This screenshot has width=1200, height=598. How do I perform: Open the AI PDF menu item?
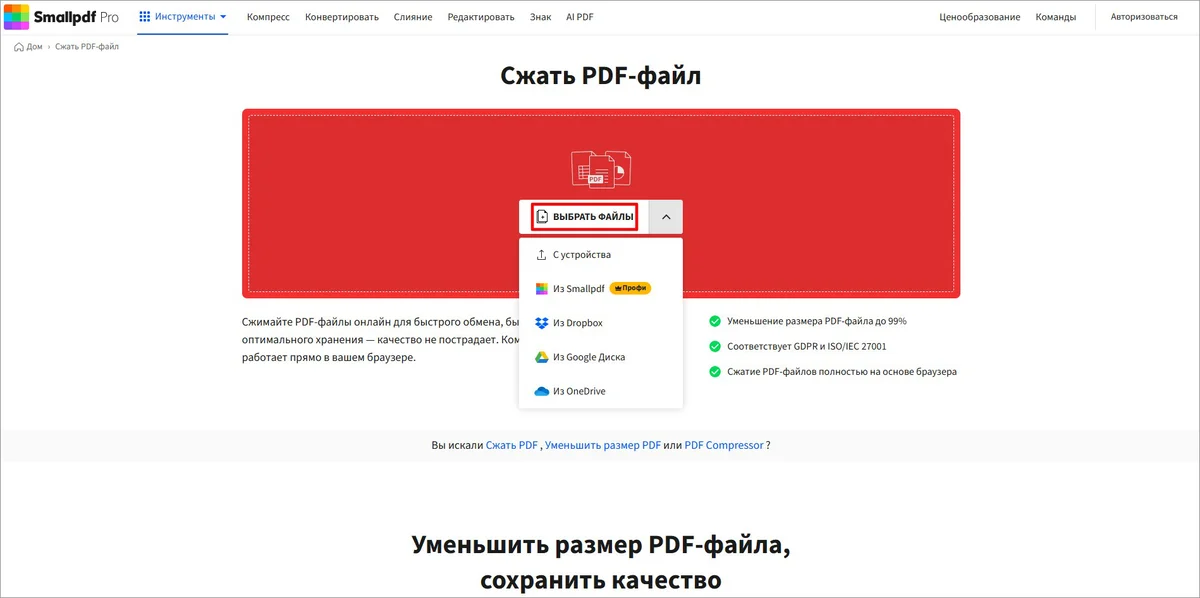[580, 17]
